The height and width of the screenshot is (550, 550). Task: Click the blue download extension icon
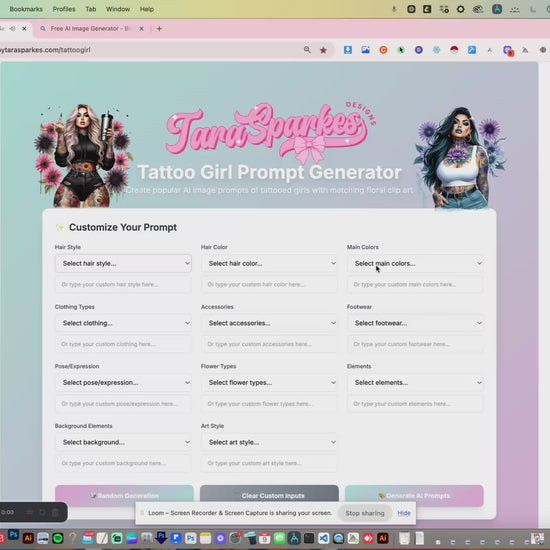pos(348,50)
